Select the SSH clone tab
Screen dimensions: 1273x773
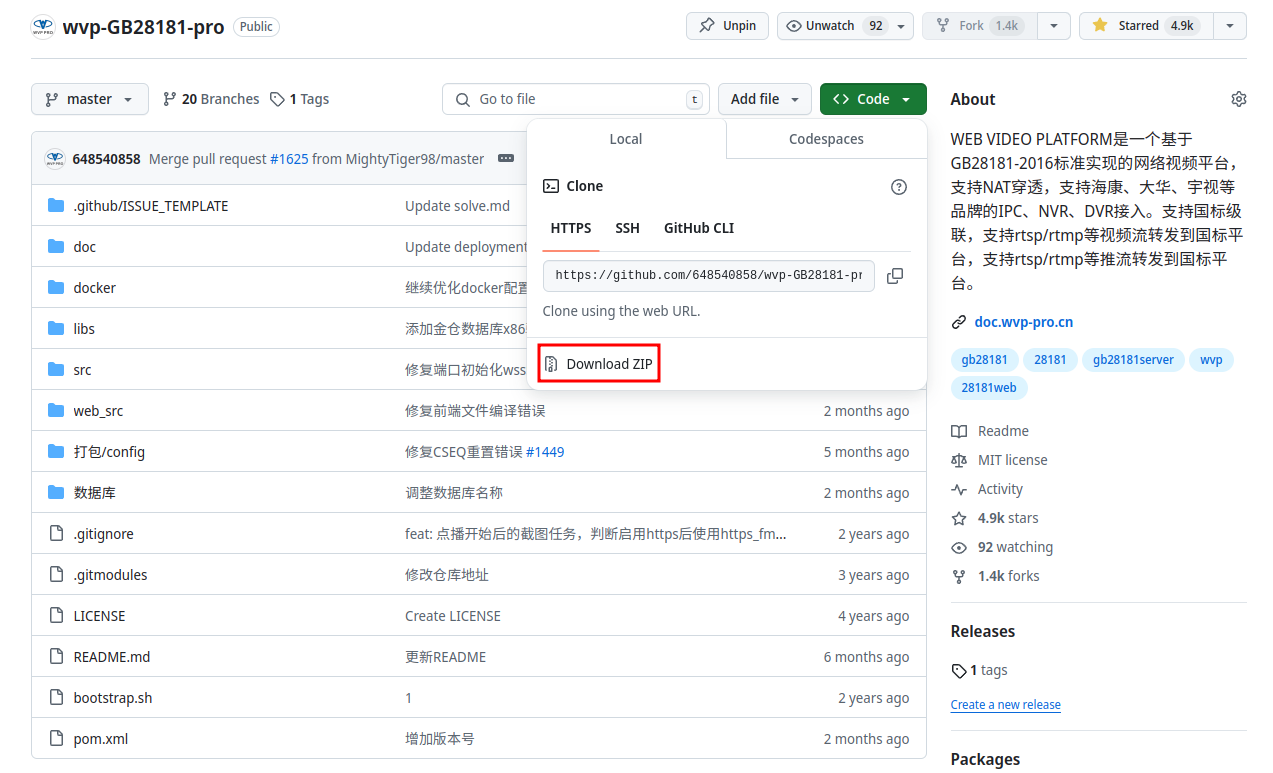coord(627,228)
